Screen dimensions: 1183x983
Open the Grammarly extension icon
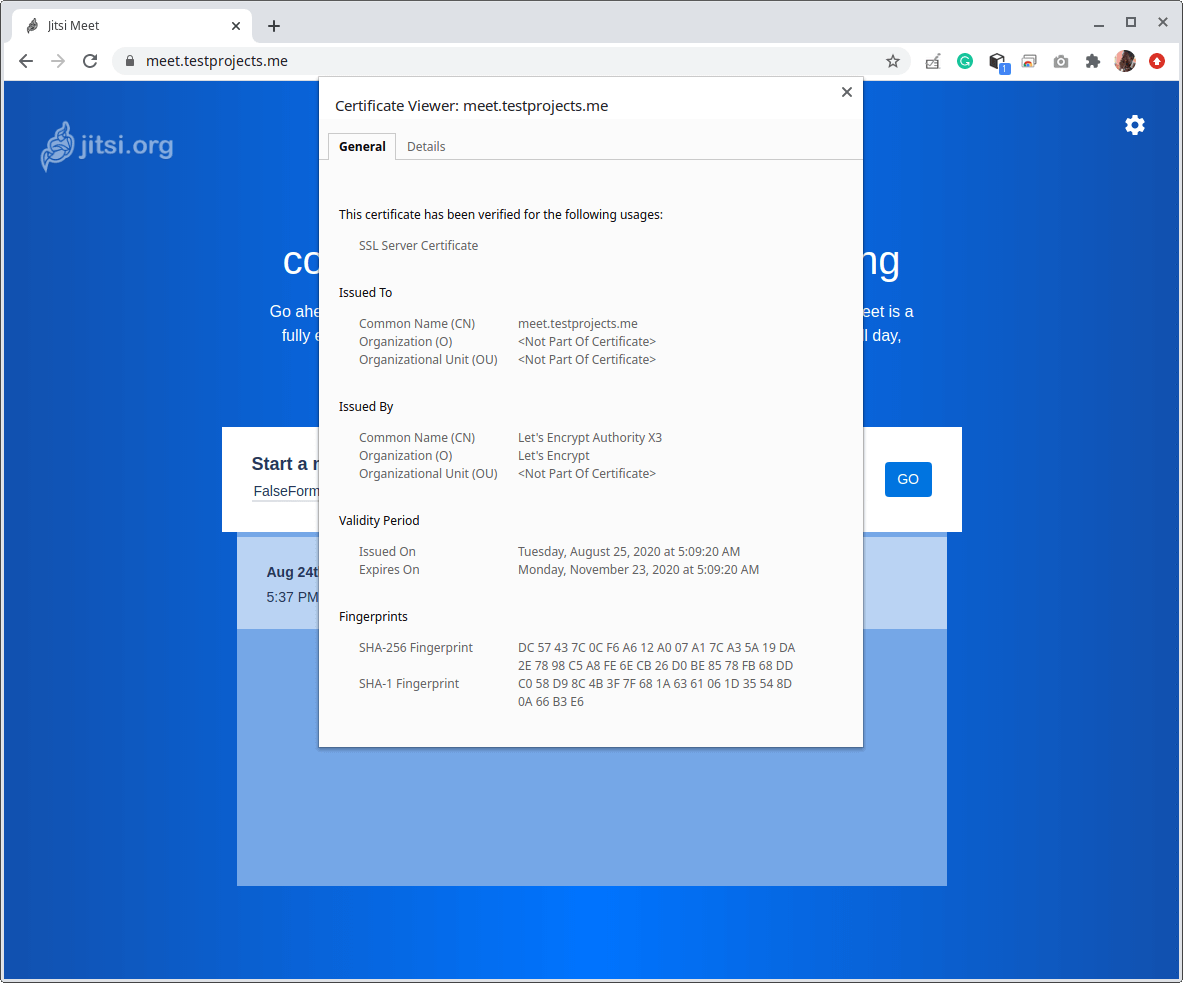965,61
